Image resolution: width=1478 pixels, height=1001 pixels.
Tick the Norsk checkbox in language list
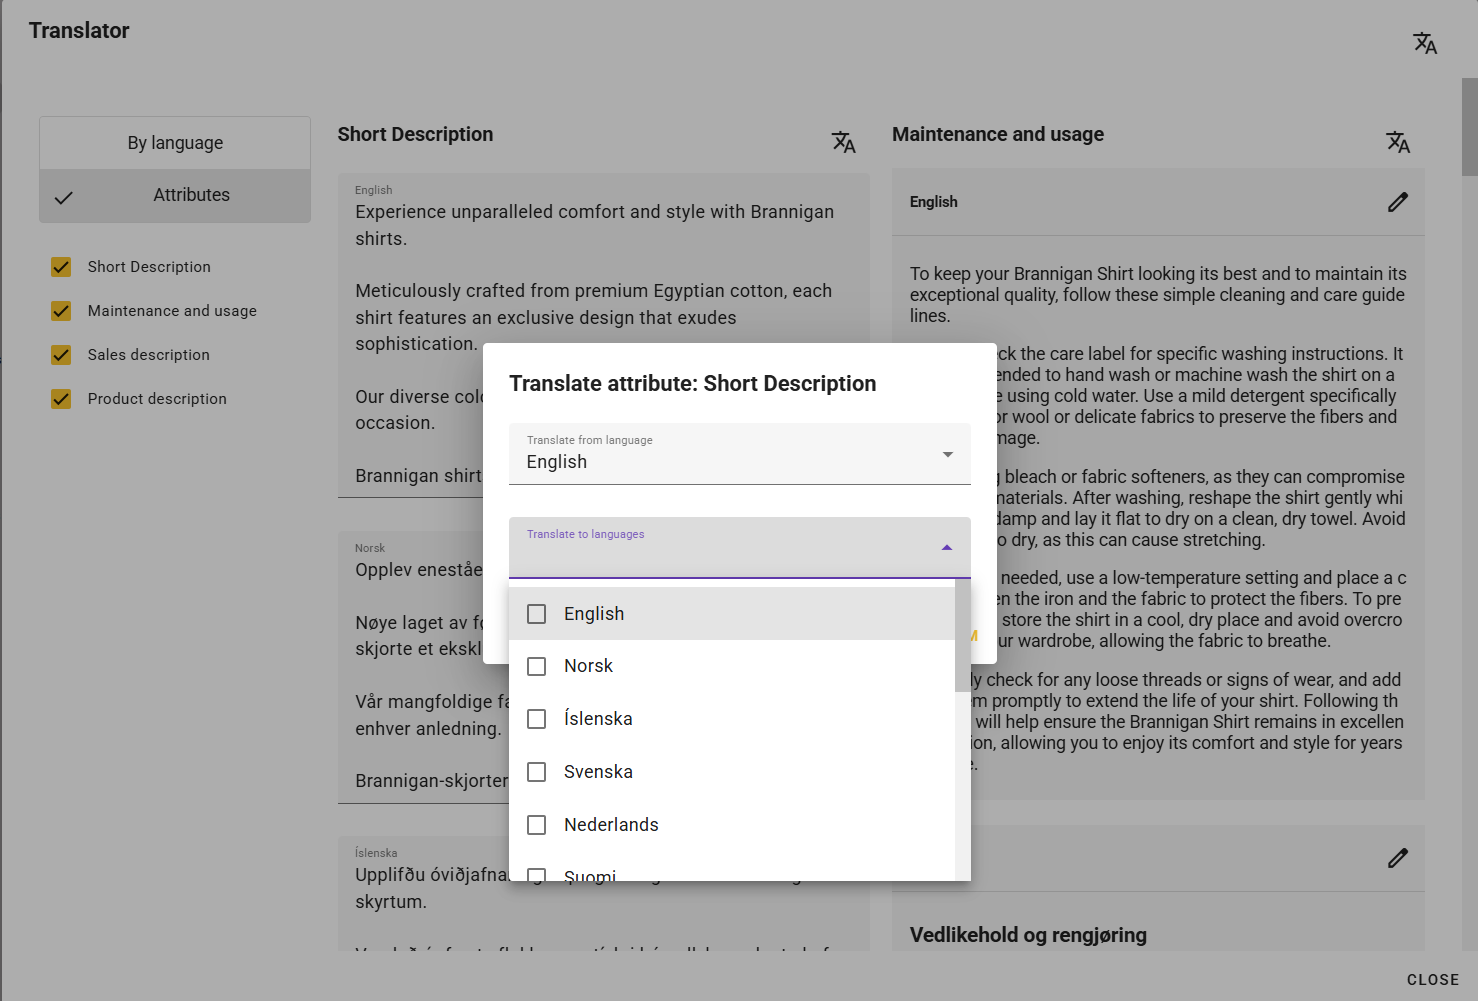(x=537, y=666)
